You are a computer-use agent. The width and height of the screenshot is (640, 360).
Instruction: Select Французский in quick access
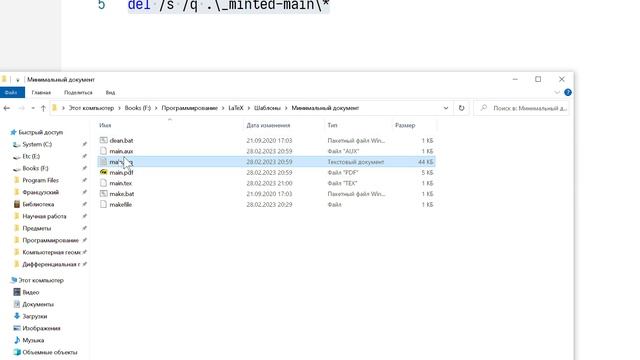[x=40, y=192]
